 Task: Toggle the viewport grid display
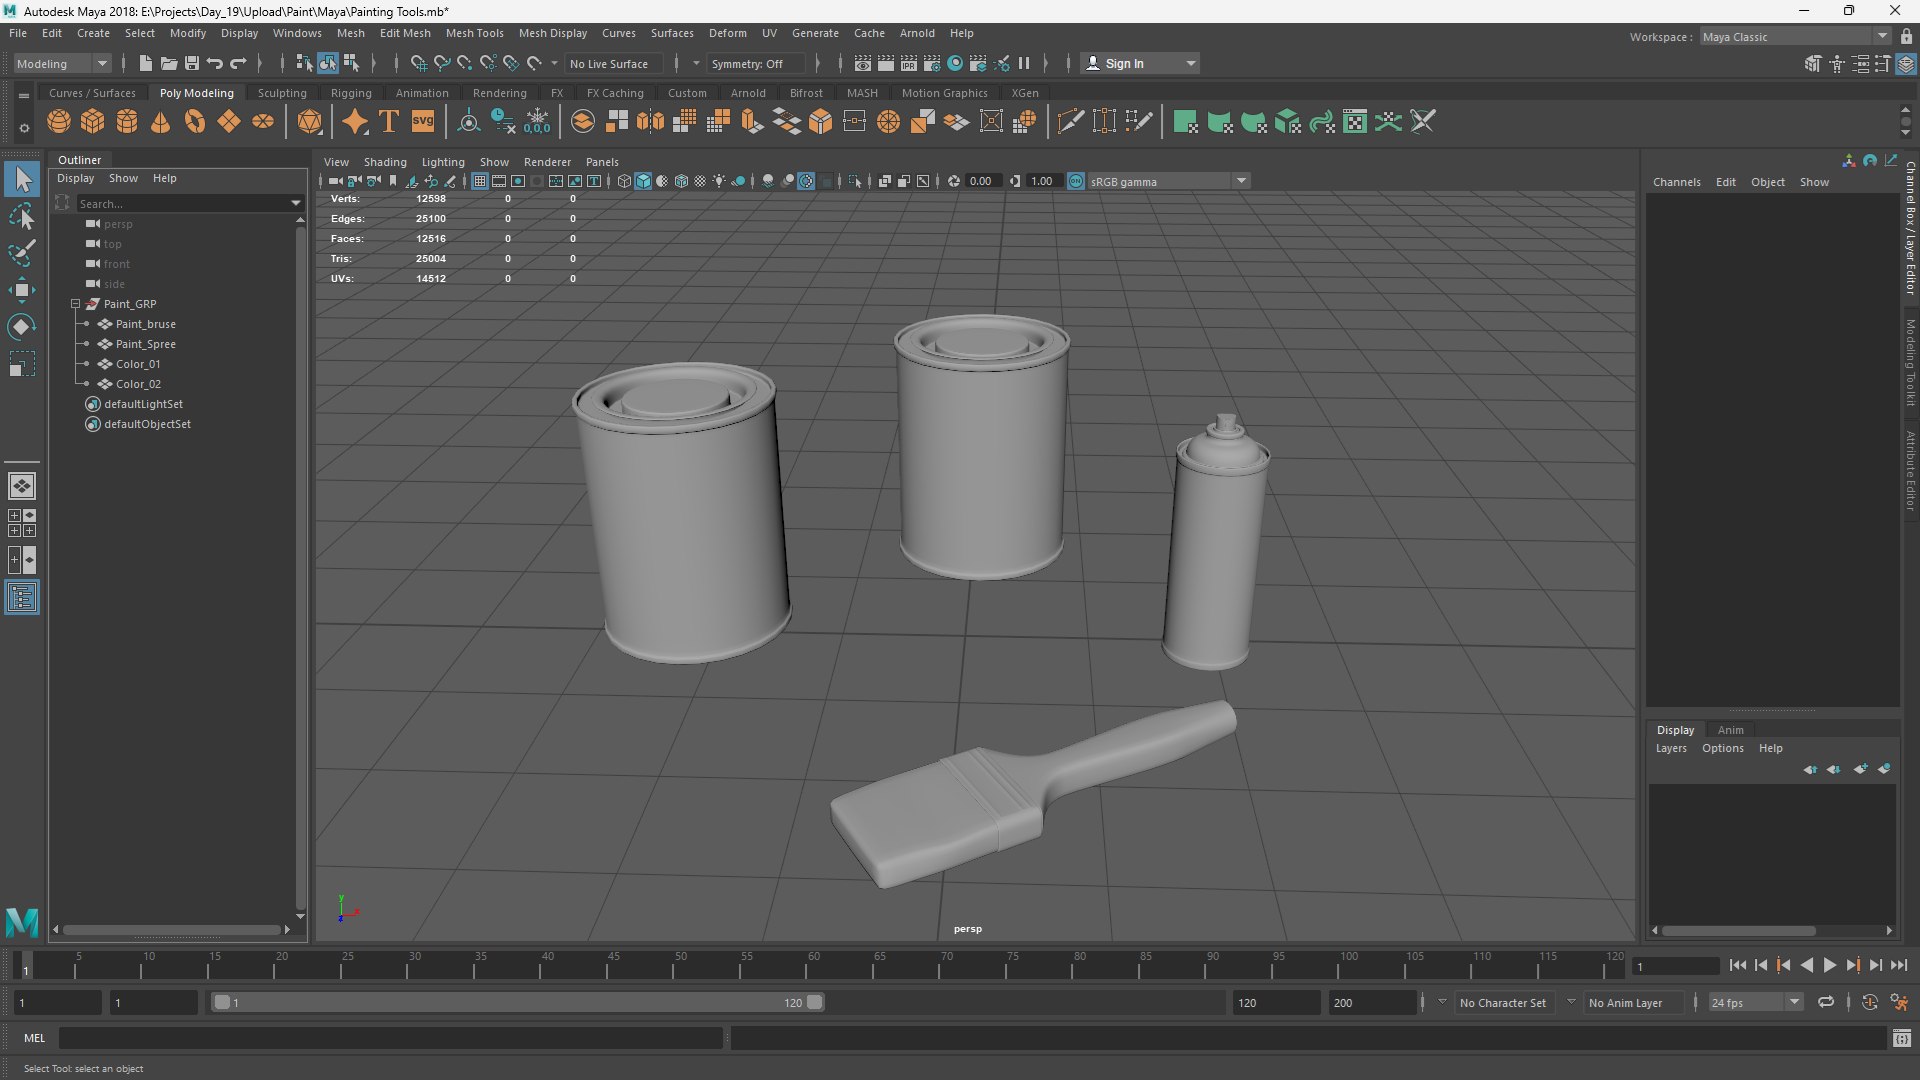click(480, 181)
